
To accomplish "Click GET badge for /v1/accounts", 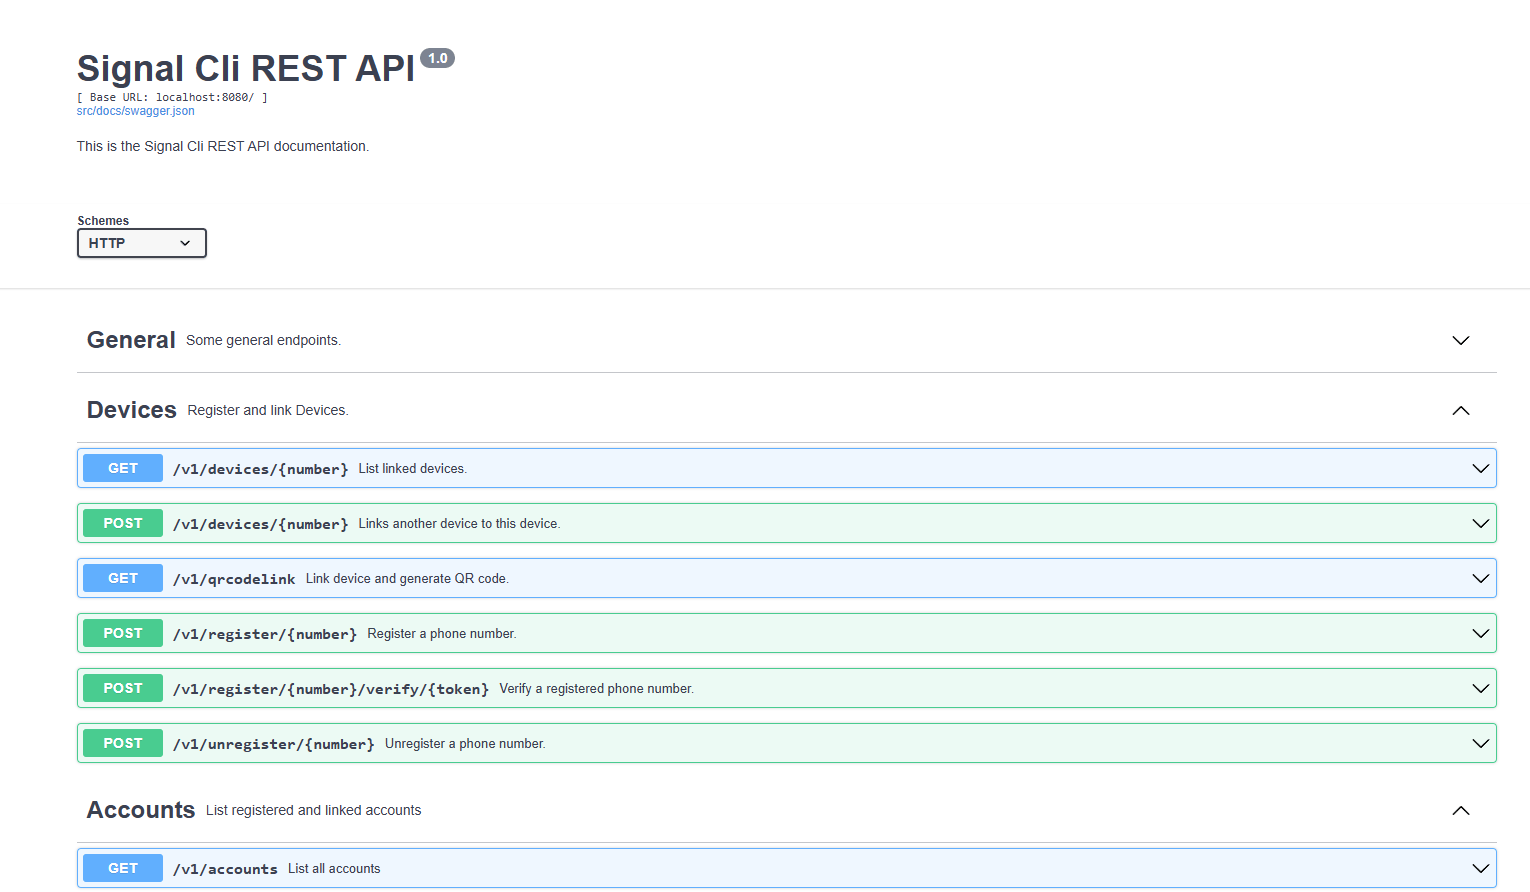I will (123, 868).
